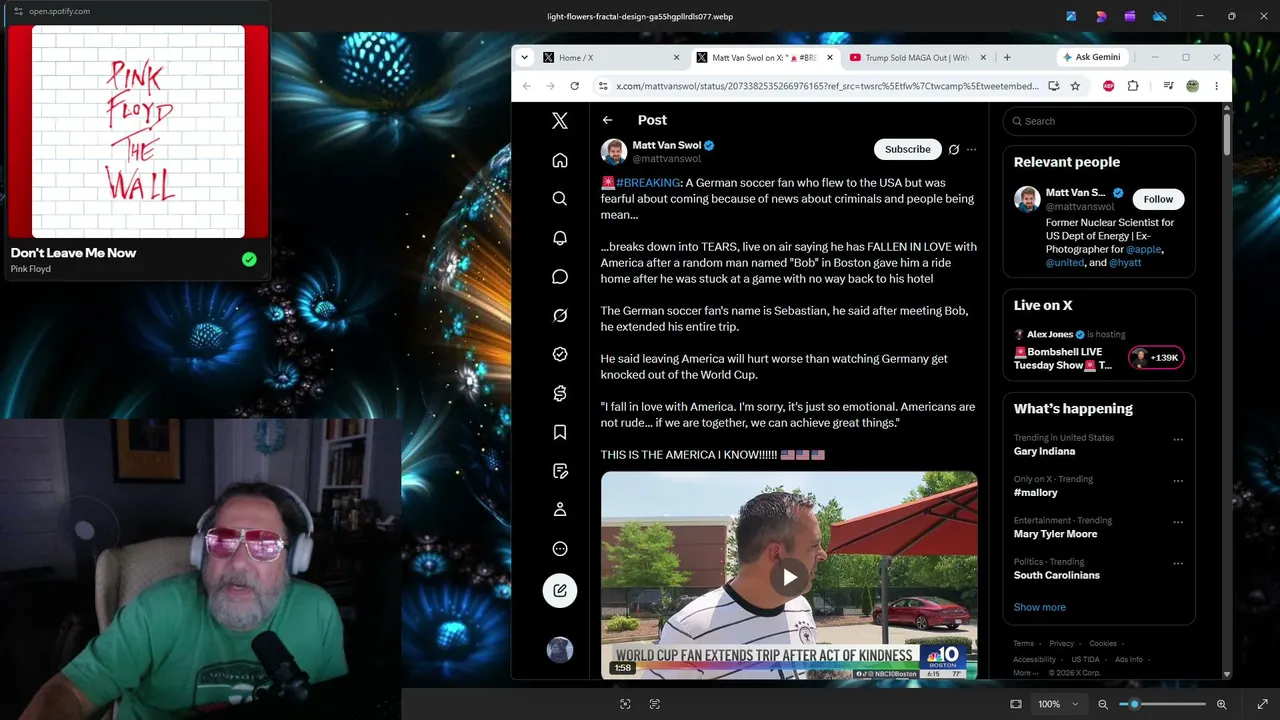1280x720 pixels.
Task: Zoom out with the minus magnifier
Action: click(1103, 704)
